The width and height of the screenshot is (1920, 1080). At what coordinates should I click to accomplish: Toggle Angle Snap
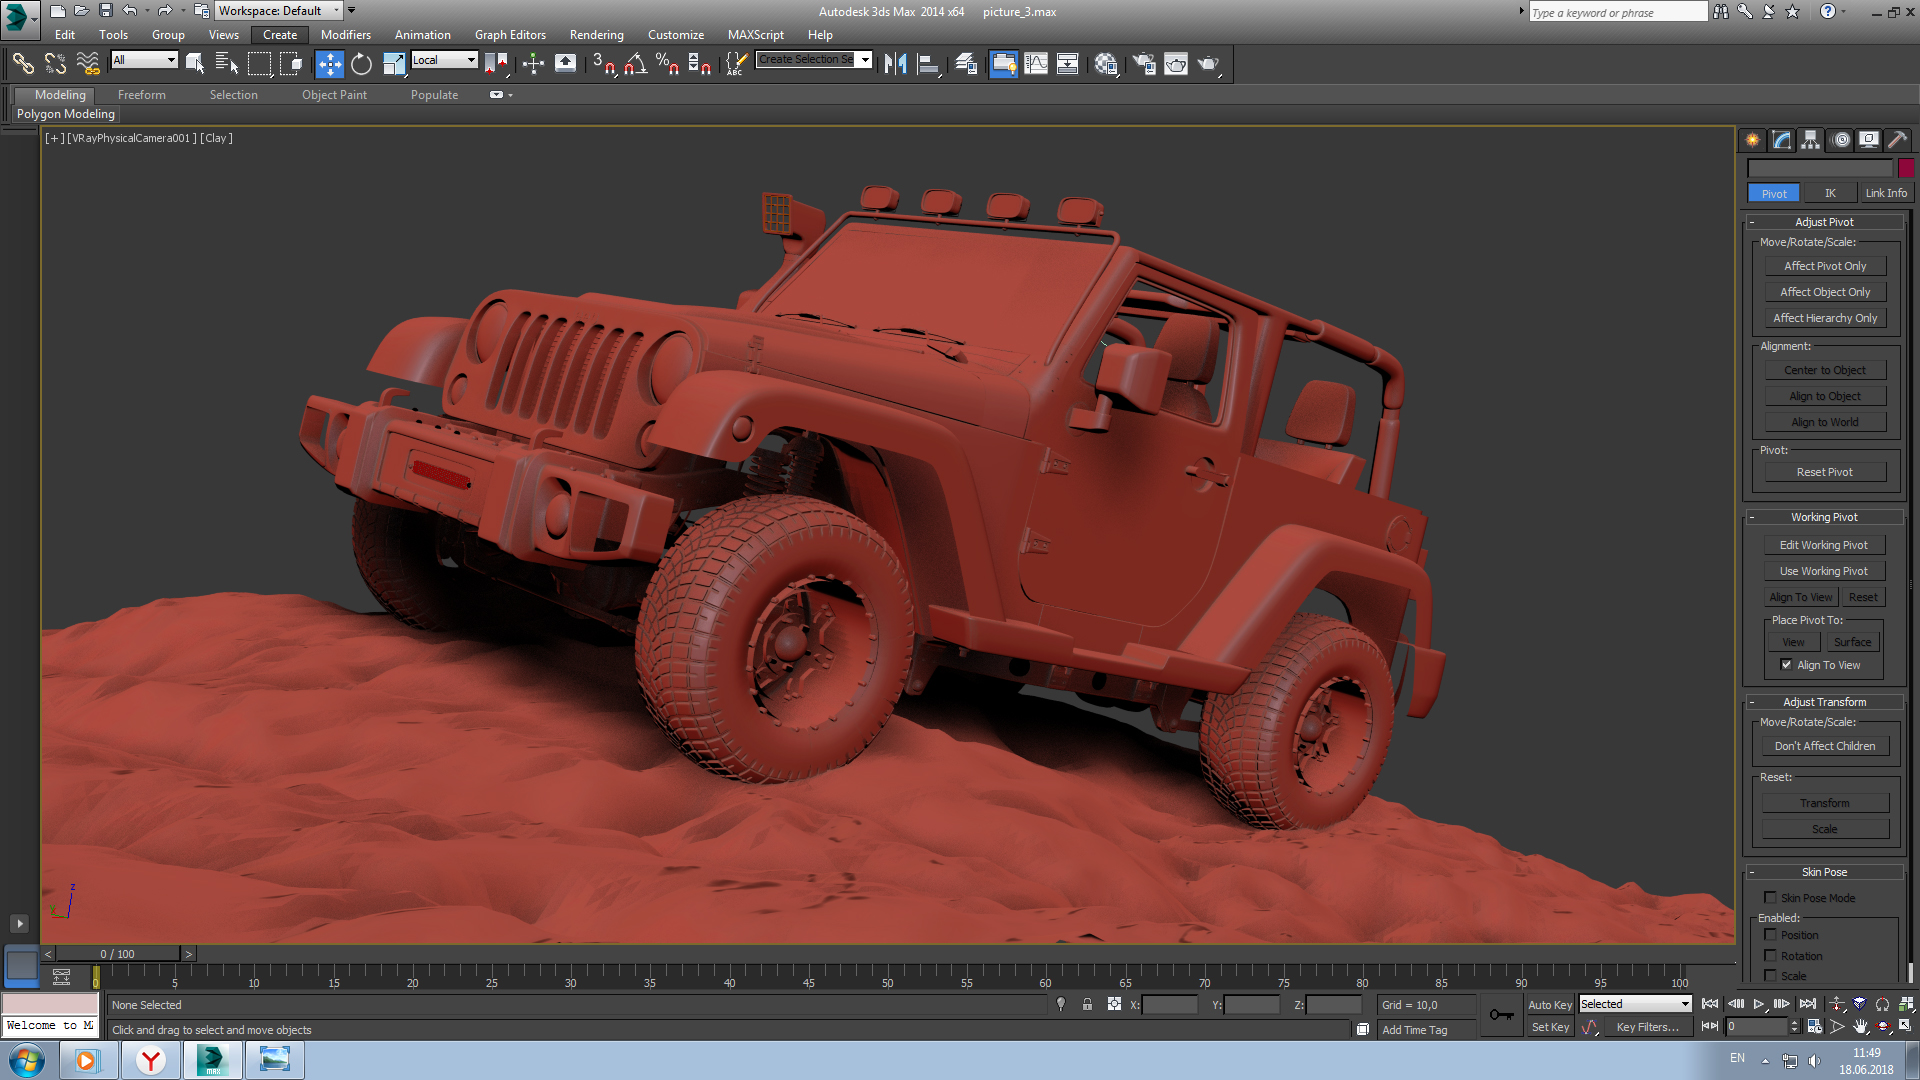(x=635, y=64)
